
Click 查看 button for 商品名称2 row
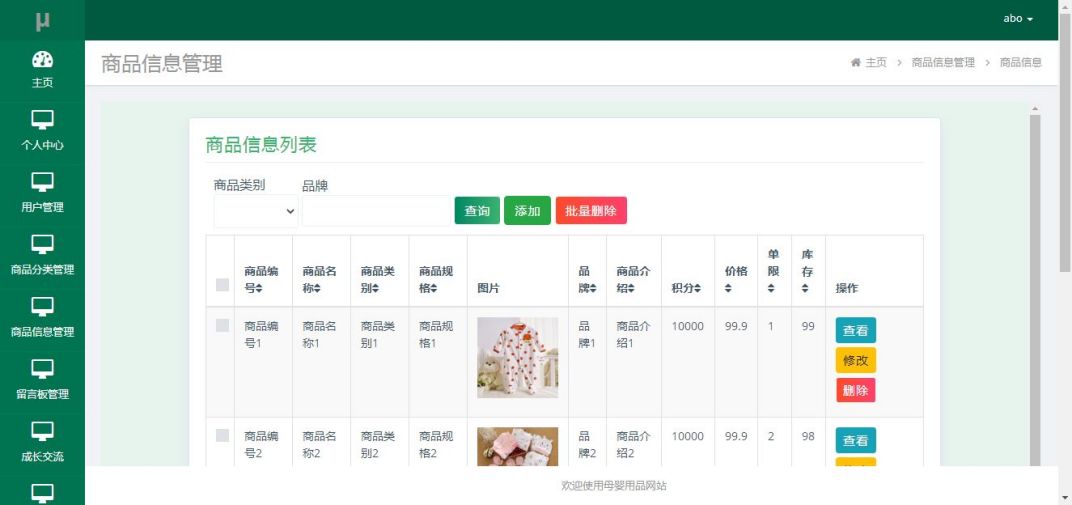855,440
